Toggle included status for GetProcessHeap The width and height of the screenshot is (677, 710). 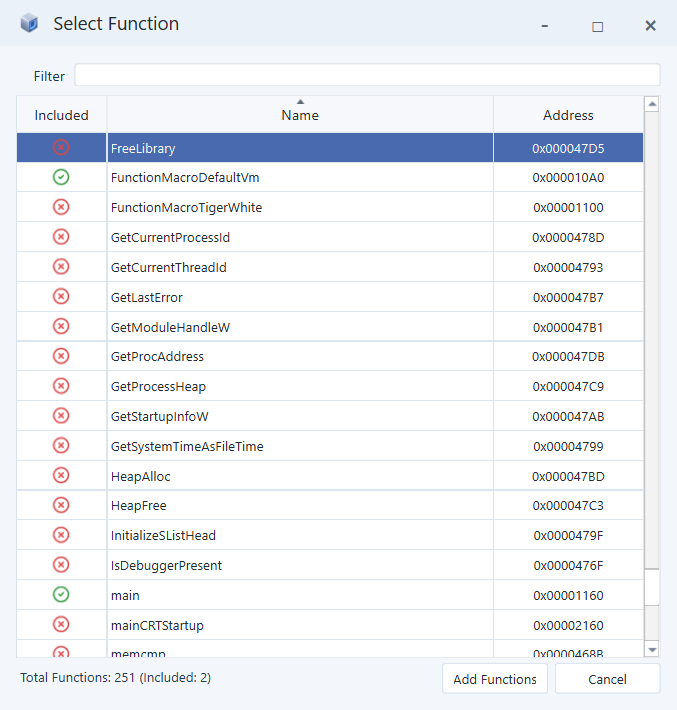61,386
